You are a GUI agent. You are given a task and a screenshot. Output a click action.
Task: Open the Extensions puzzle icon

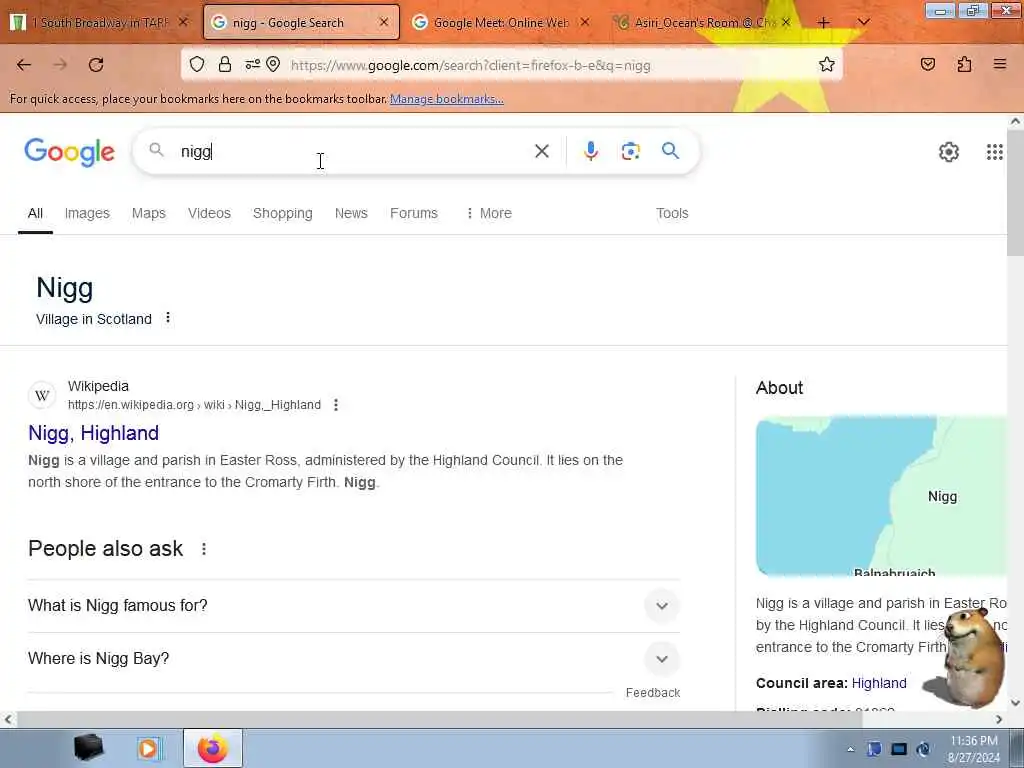[964, 64]
